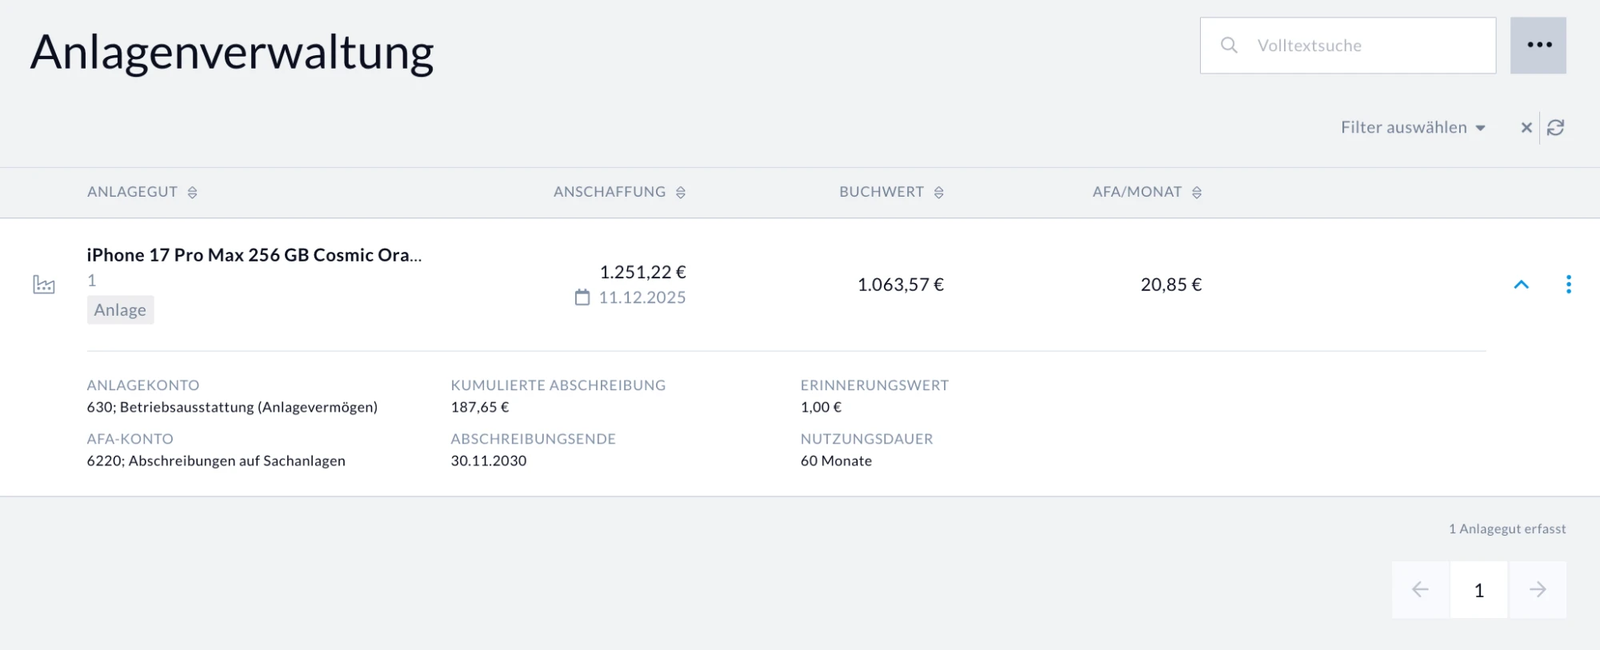Click the BUCHWERT column header

pyautogui.click(x=881, y=192)
